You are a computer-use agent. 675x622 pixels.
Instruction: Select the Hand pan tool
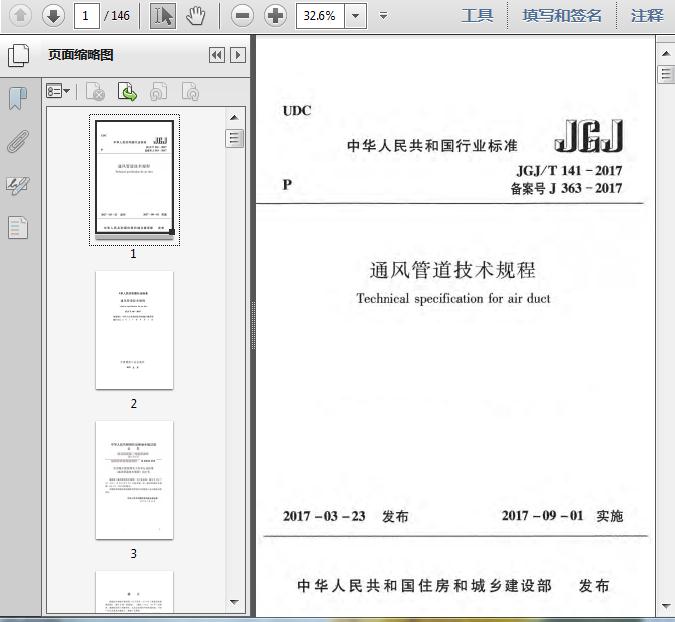pyautogui.click(x=196, y=15)
